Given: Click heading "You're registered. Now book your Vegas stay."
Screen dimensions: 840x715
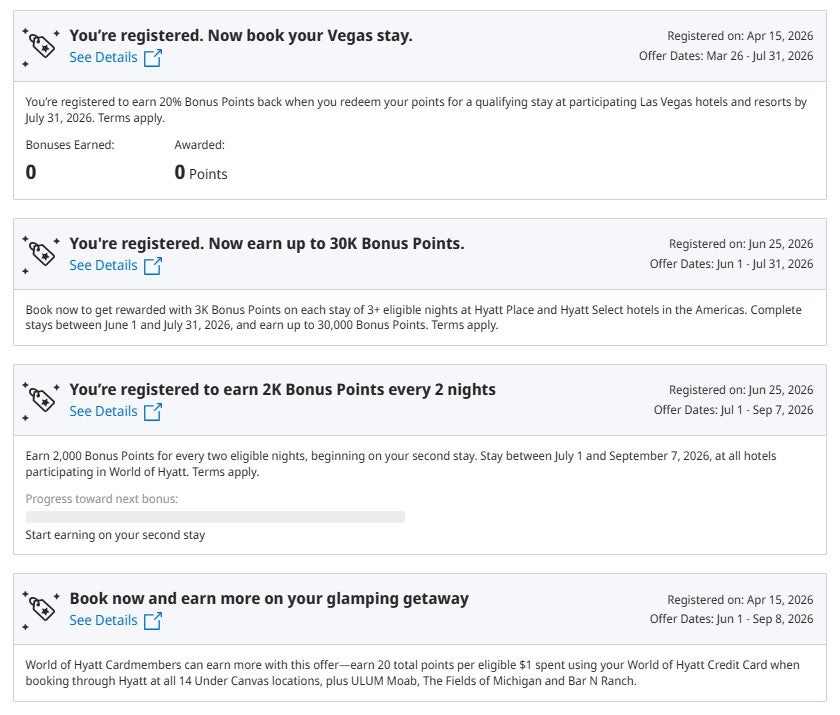Looking at the screenshot, I should point(241,35).
